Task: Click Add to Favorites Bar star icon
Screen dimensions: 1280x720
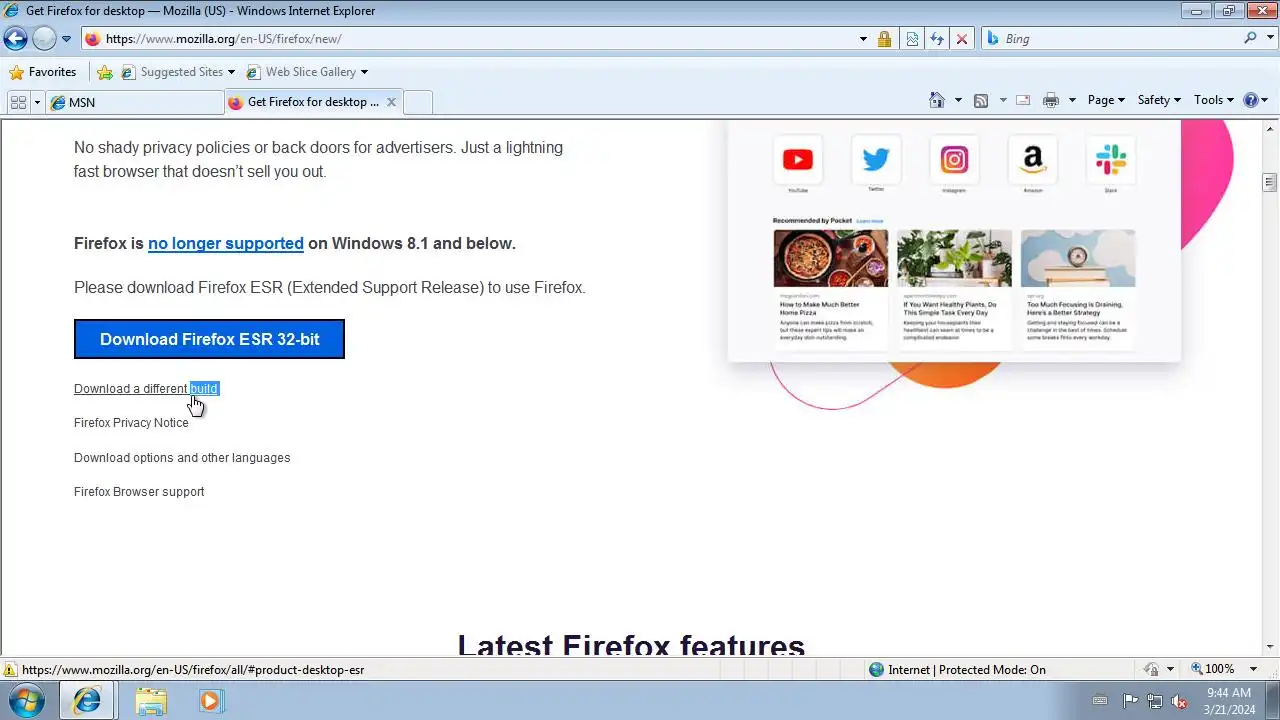Action: (x=105, y=72)
